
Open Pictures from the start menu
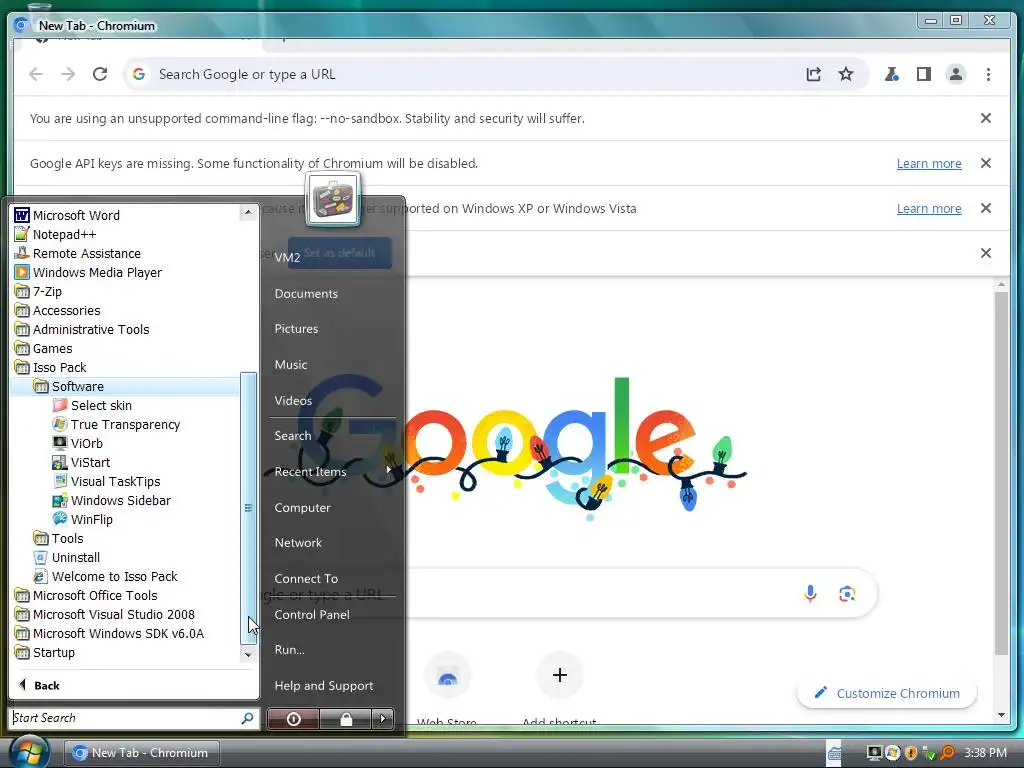click(296, 328)
